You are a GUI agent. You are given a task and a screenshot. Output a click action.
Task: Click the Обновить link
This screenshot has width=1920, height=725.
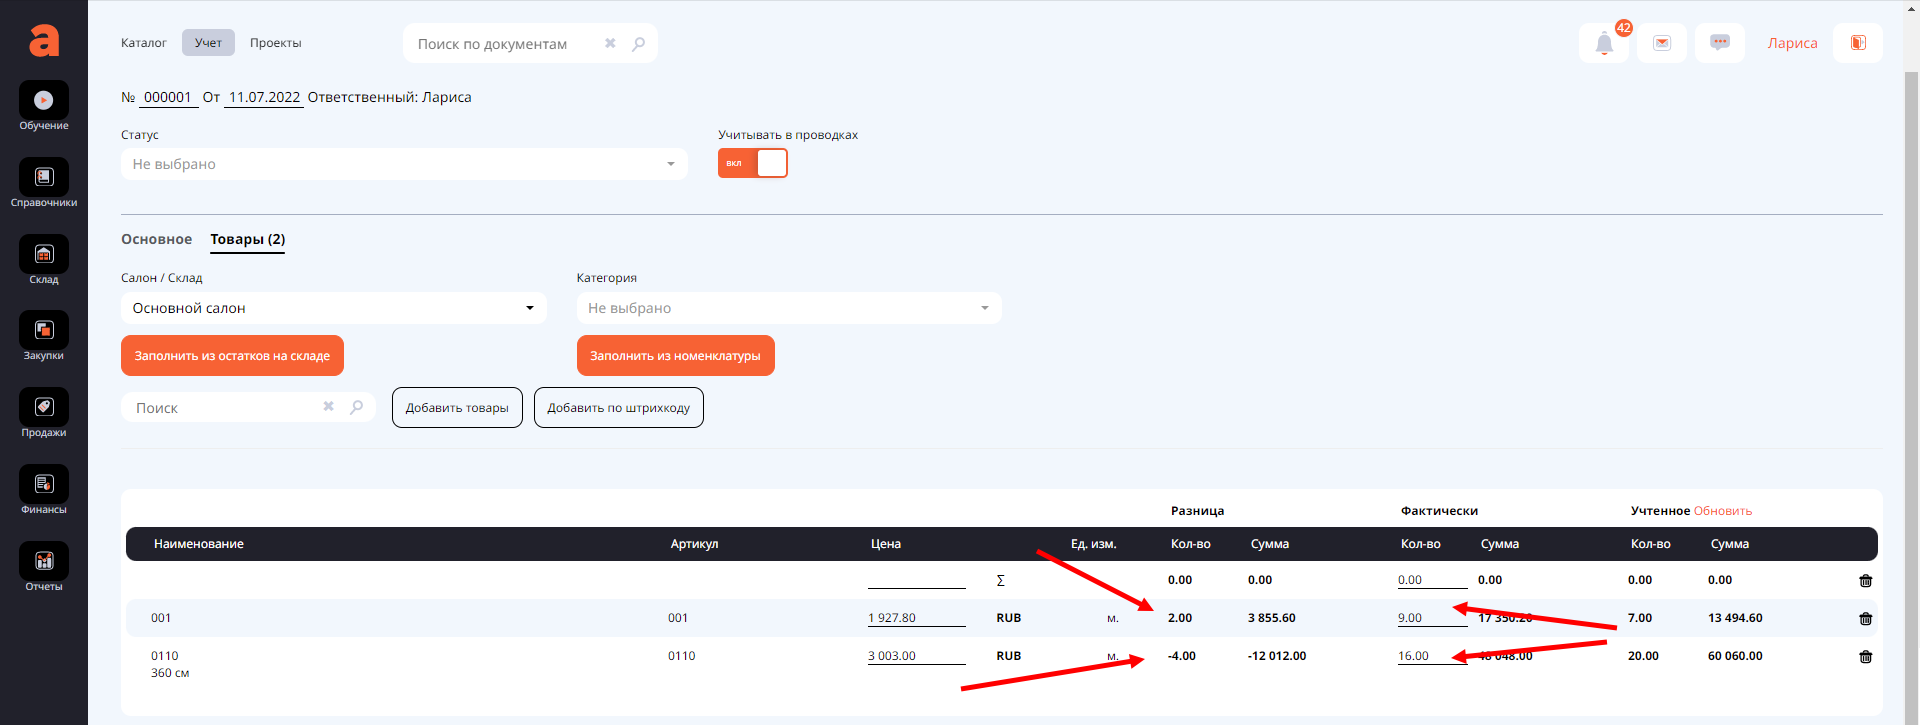click(1722, 511)
